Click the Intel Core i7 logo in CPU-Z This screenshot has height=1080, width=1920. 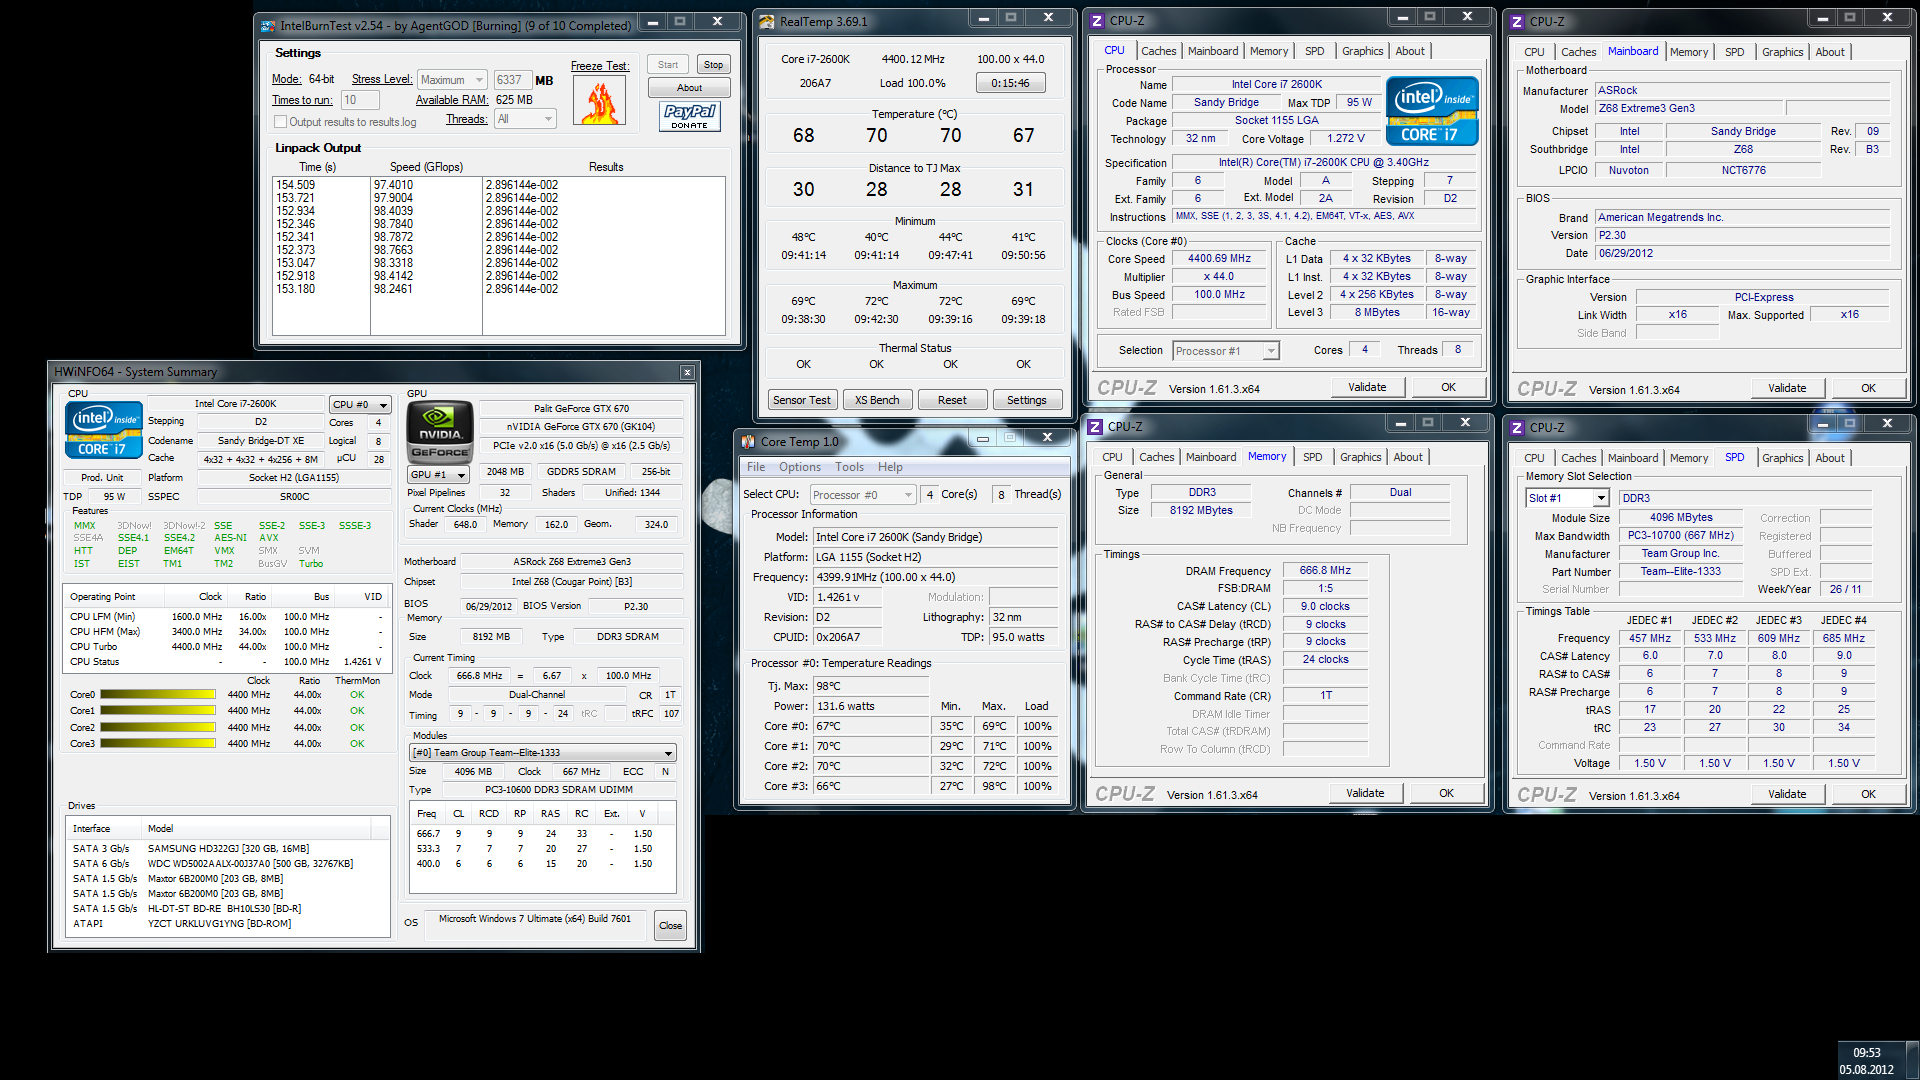coord(1432,112)
